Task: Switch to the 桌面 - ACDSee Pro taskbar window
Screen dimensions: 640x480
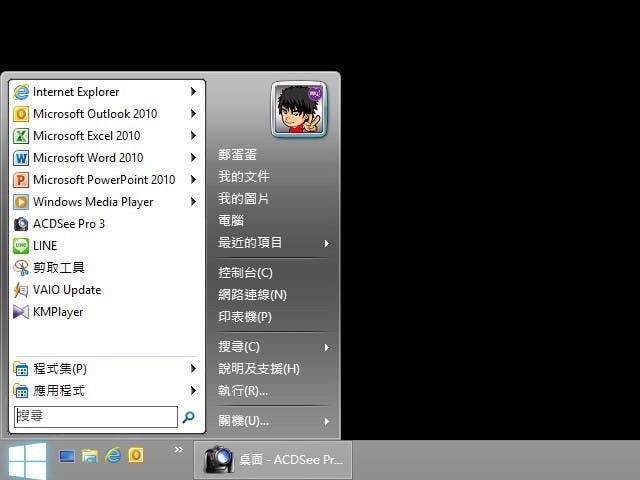Action: (x=273, y=460)
